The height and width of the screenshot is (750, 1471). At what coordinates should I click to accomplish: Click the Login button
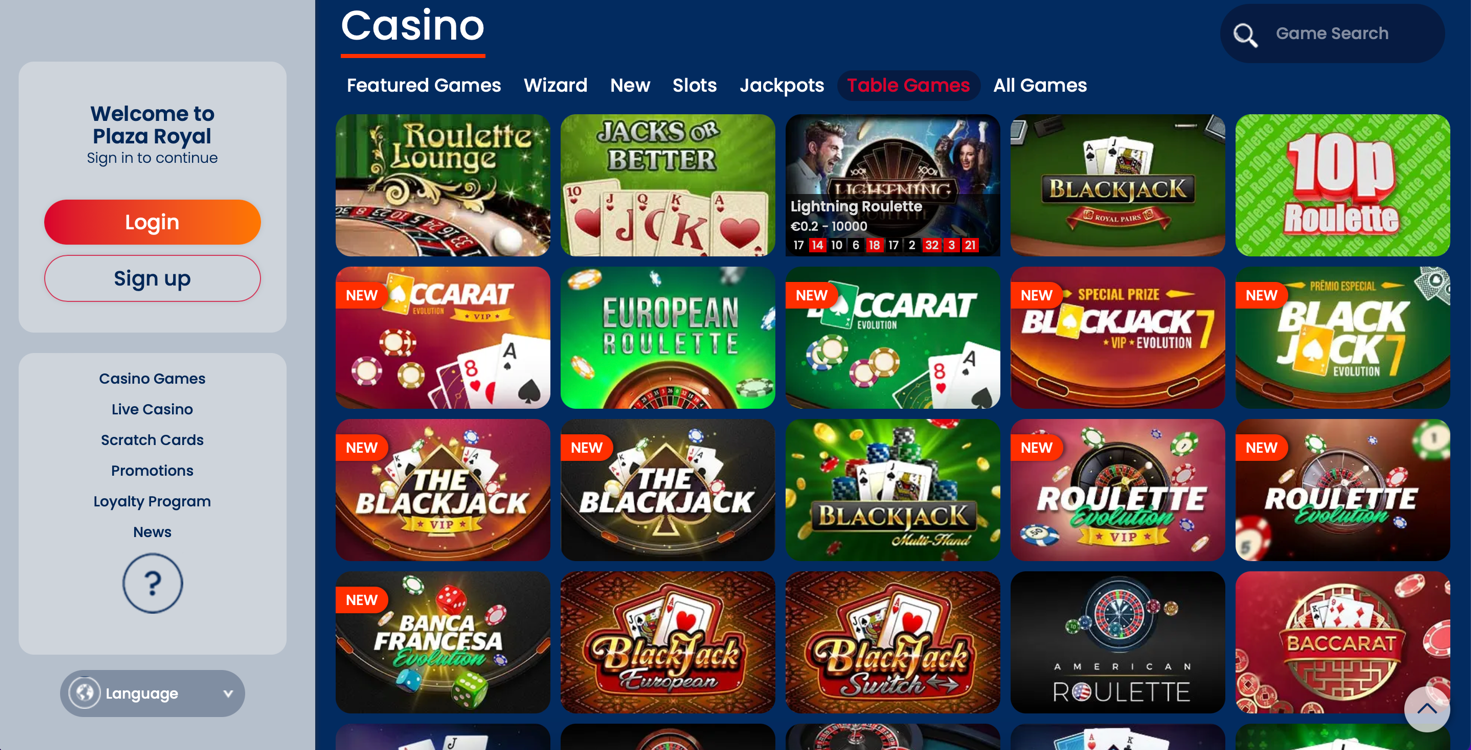coord(152,222)
